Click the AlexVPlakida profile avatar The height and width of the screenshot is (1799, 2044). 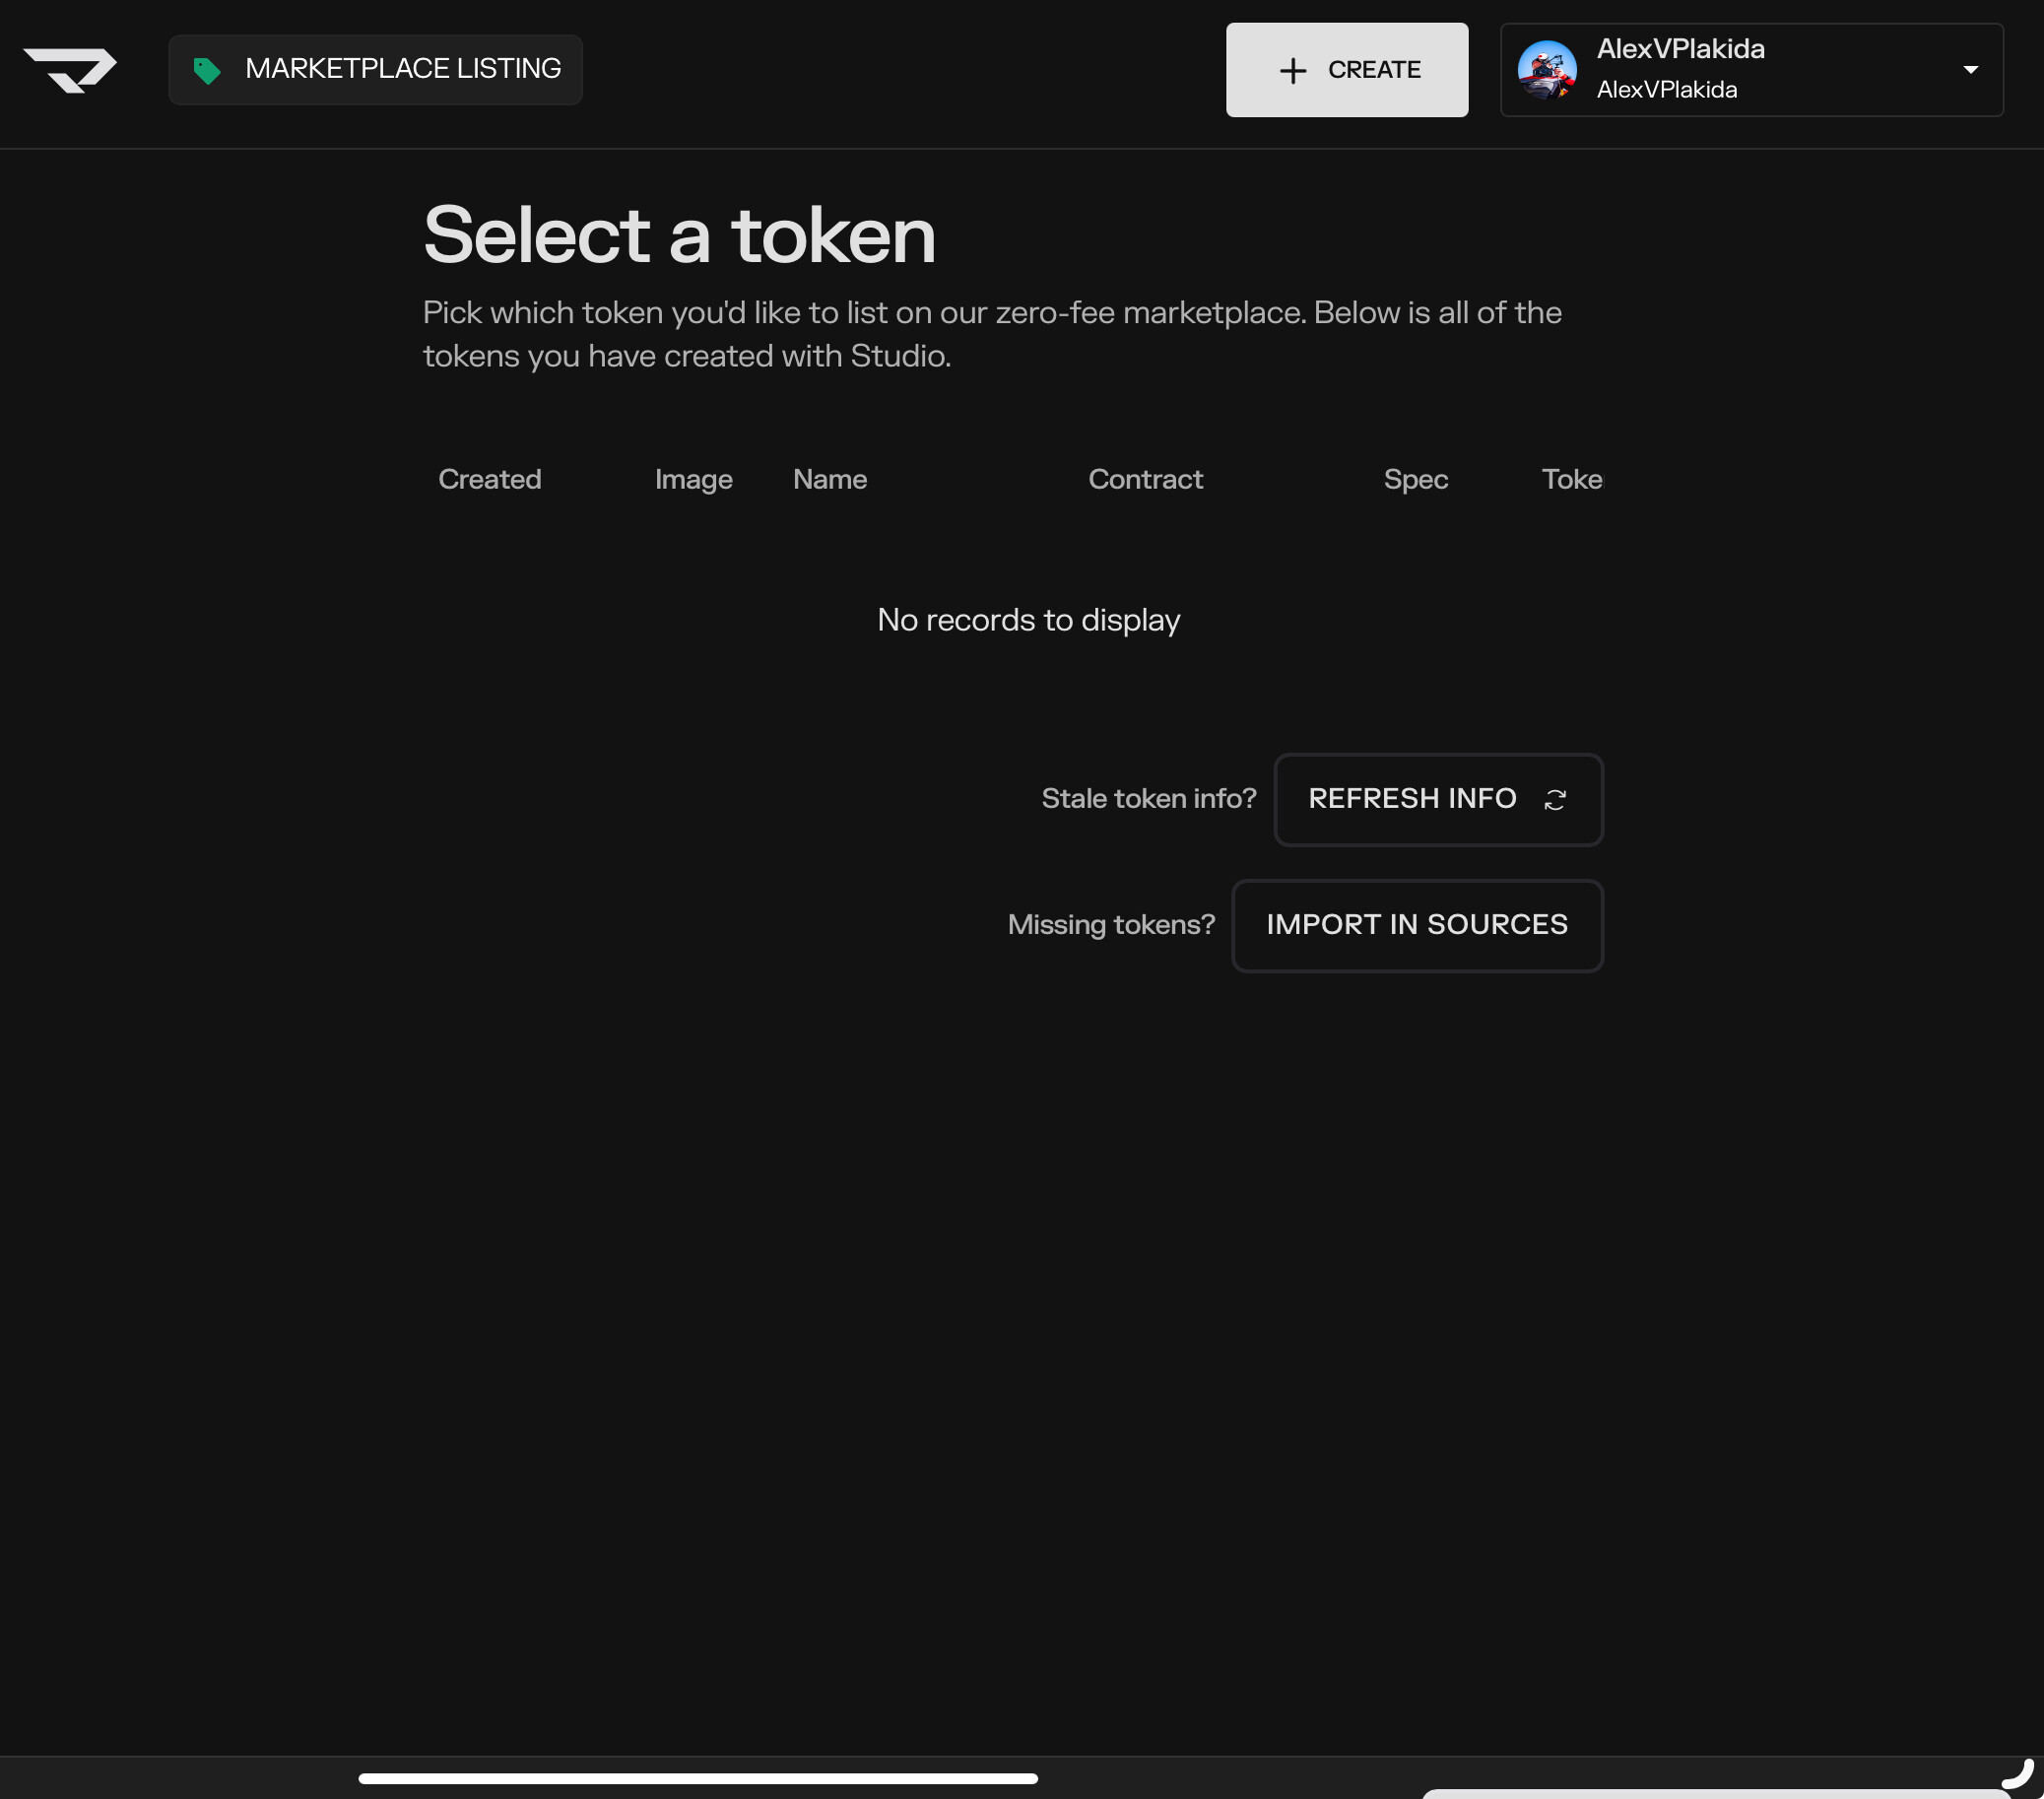[x=1546, y=70]
